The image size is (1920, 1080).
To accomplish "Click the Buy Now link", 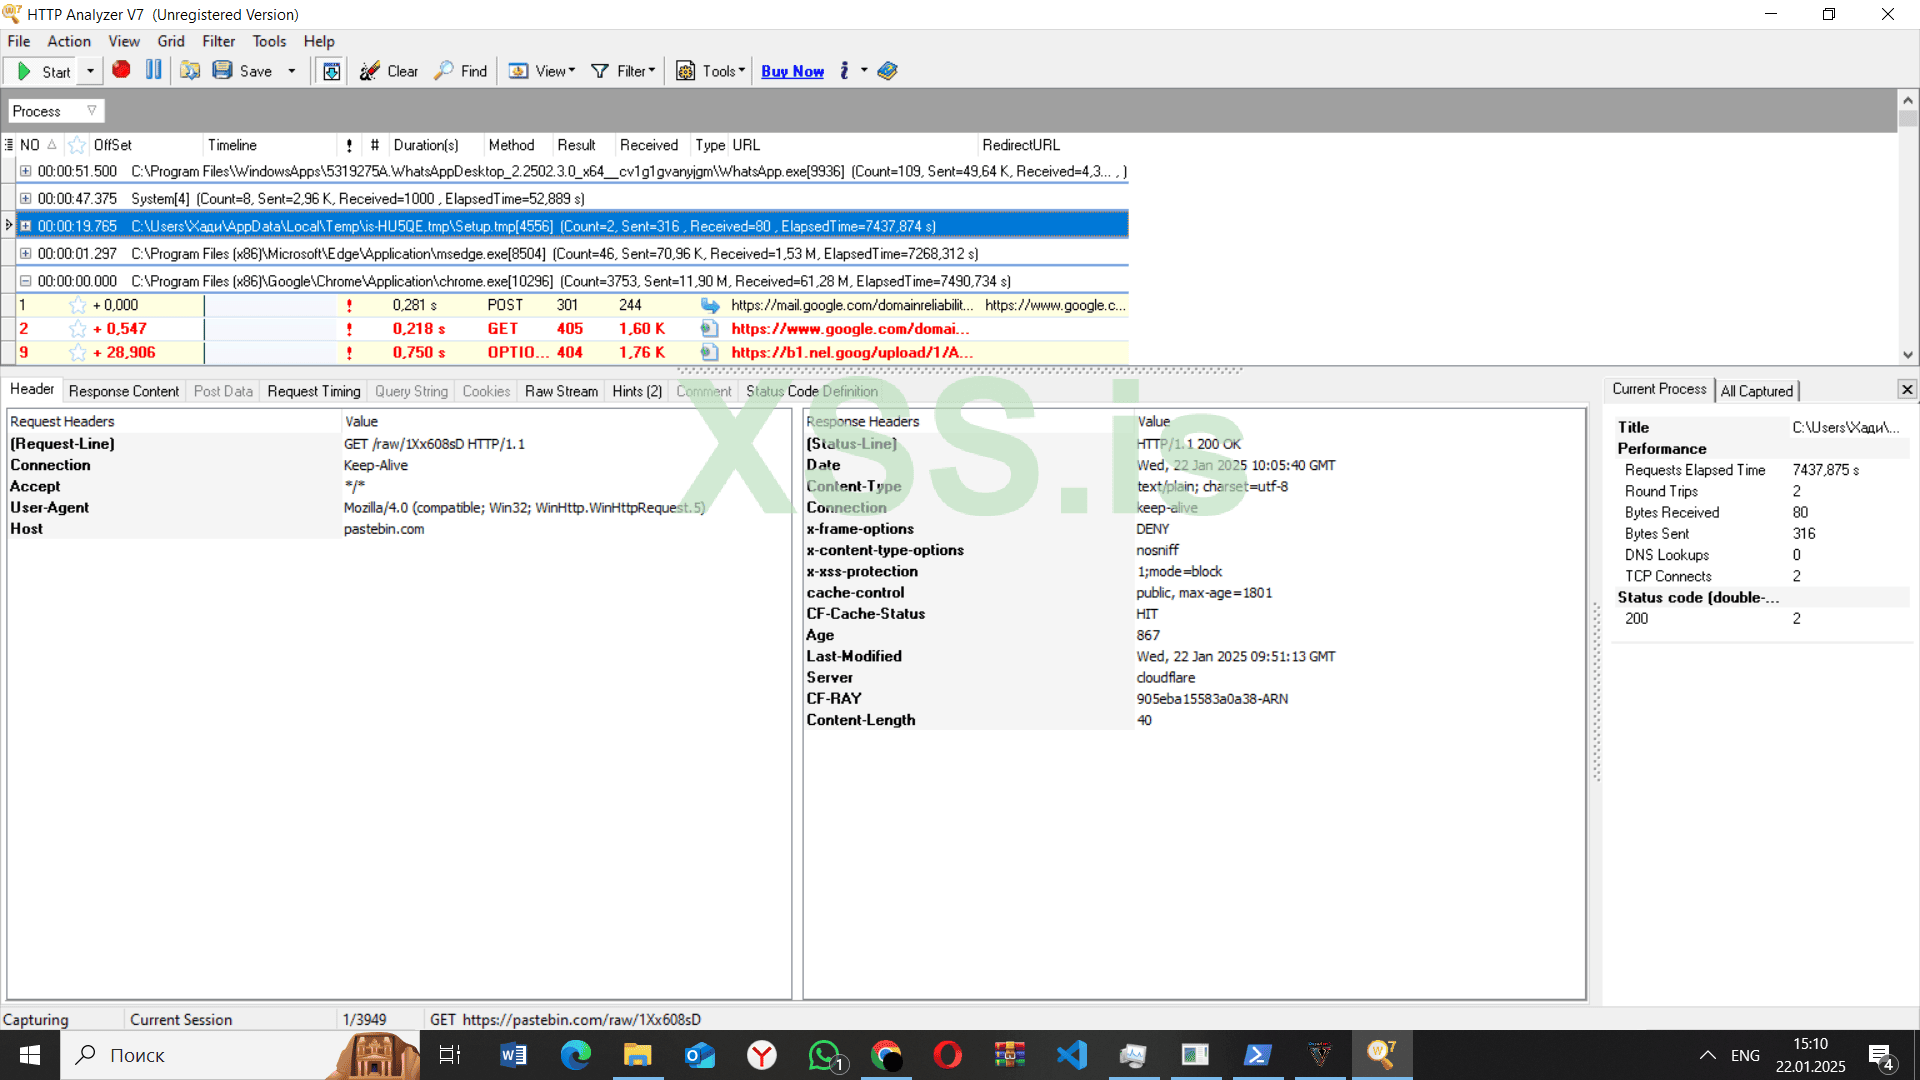I will (792, 71).
